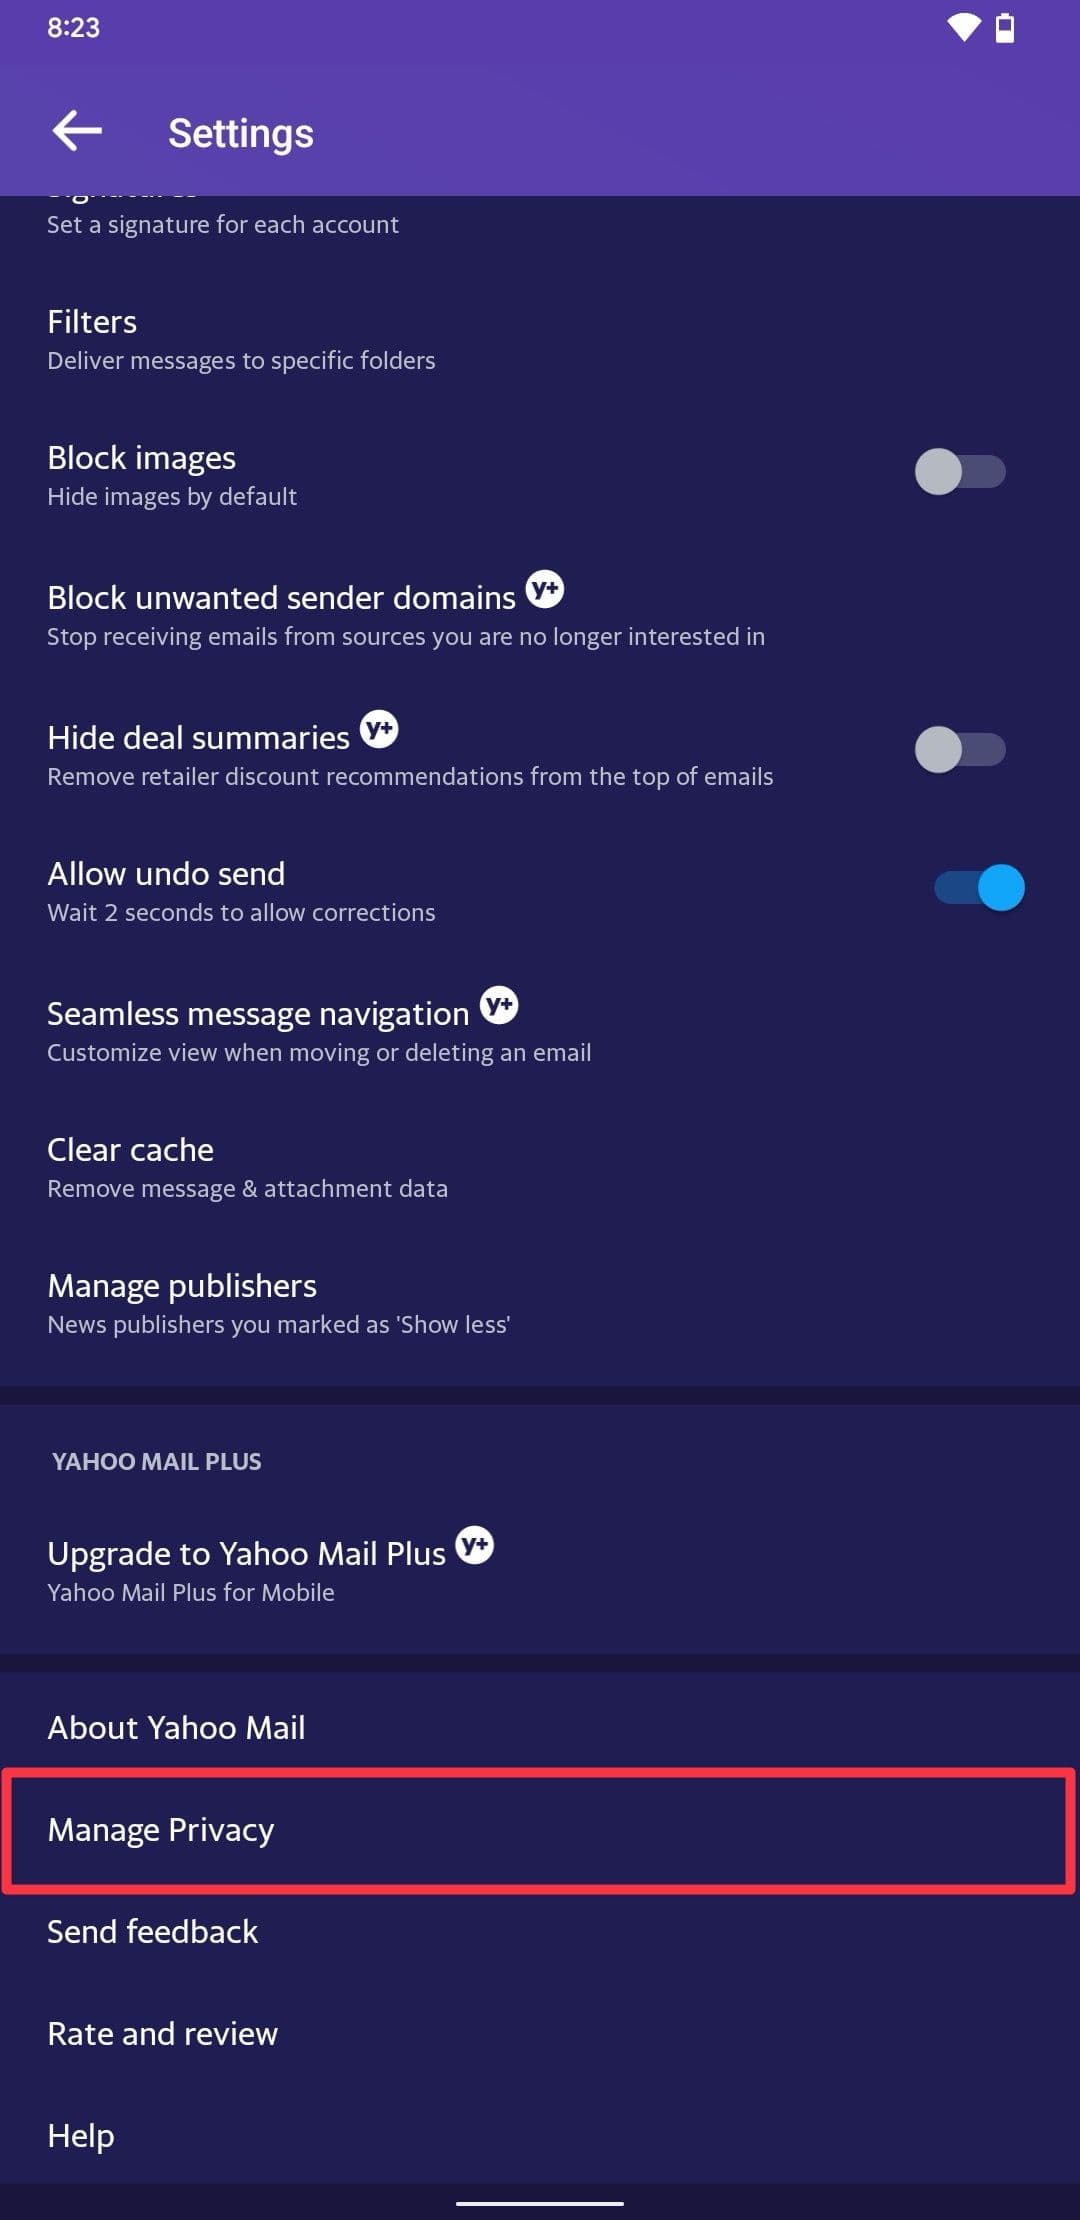Open Manage Privacy

161,1829
